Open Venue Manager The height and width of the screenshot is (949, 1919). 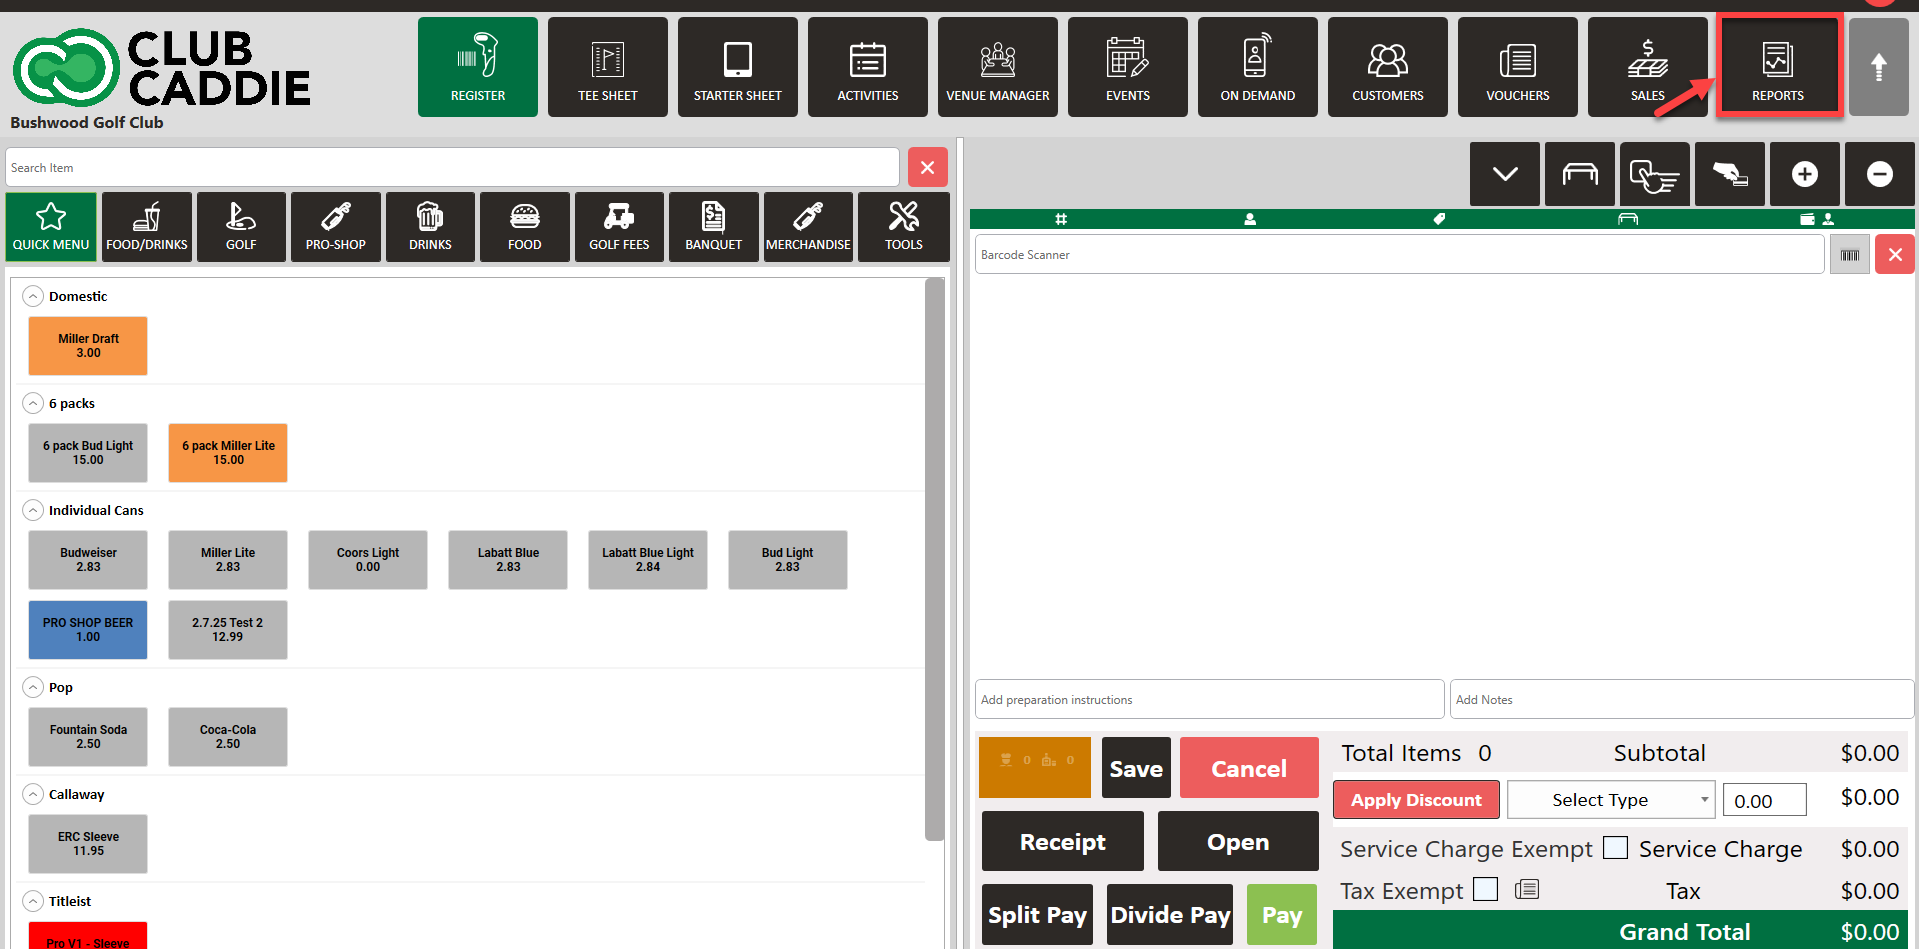(998, 67)
